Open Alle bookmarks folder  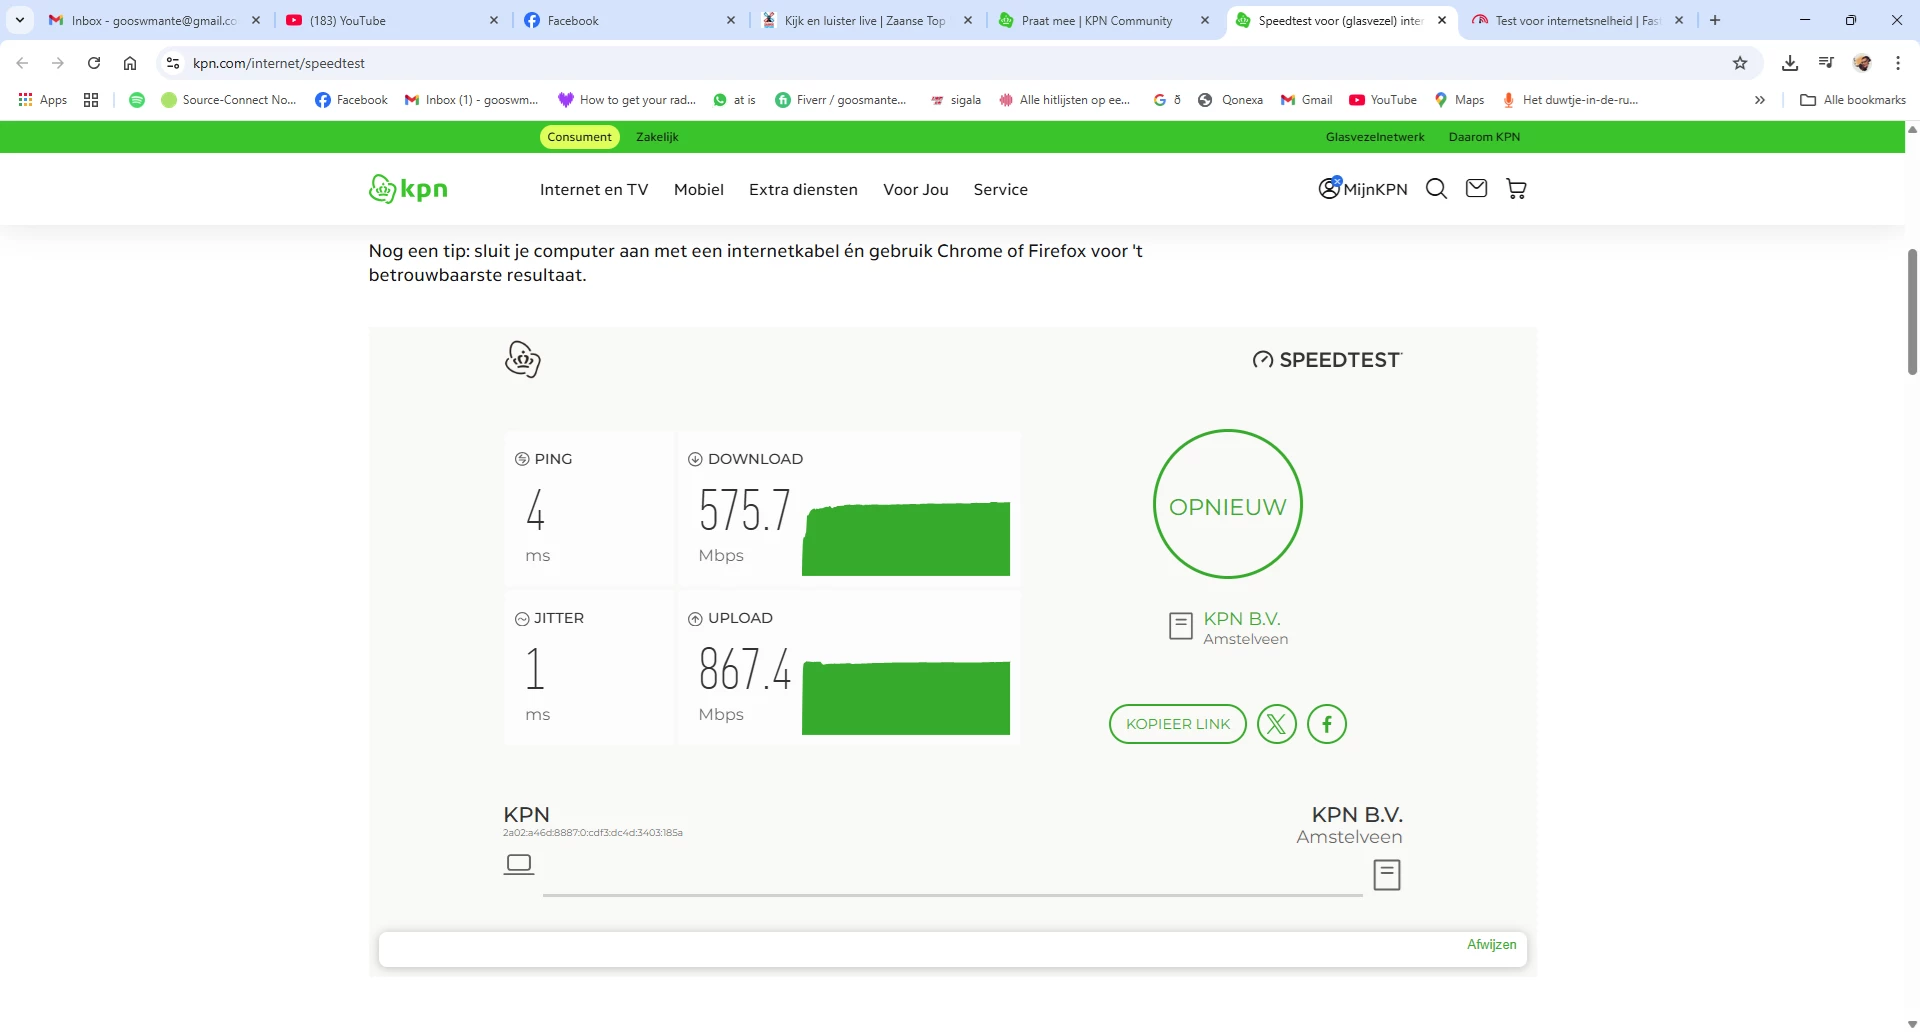coord(1853,100)
